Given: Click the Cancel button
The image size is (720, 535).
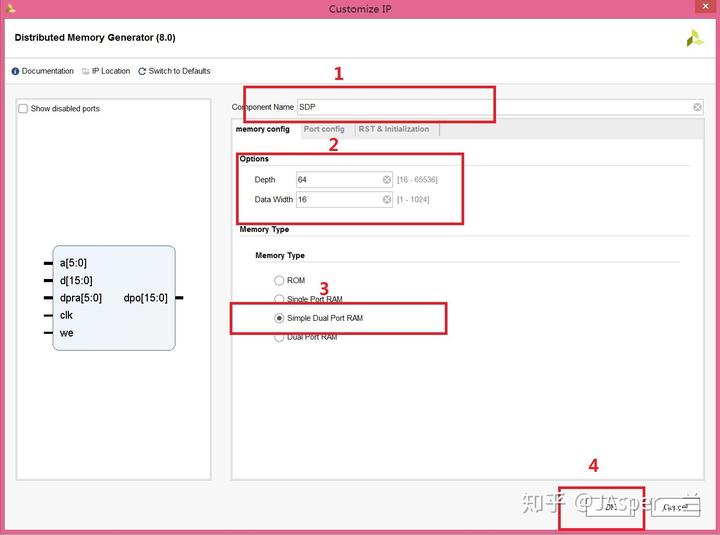Looking at the screenshot, I should pyautogui.click(x=675, y=507).
